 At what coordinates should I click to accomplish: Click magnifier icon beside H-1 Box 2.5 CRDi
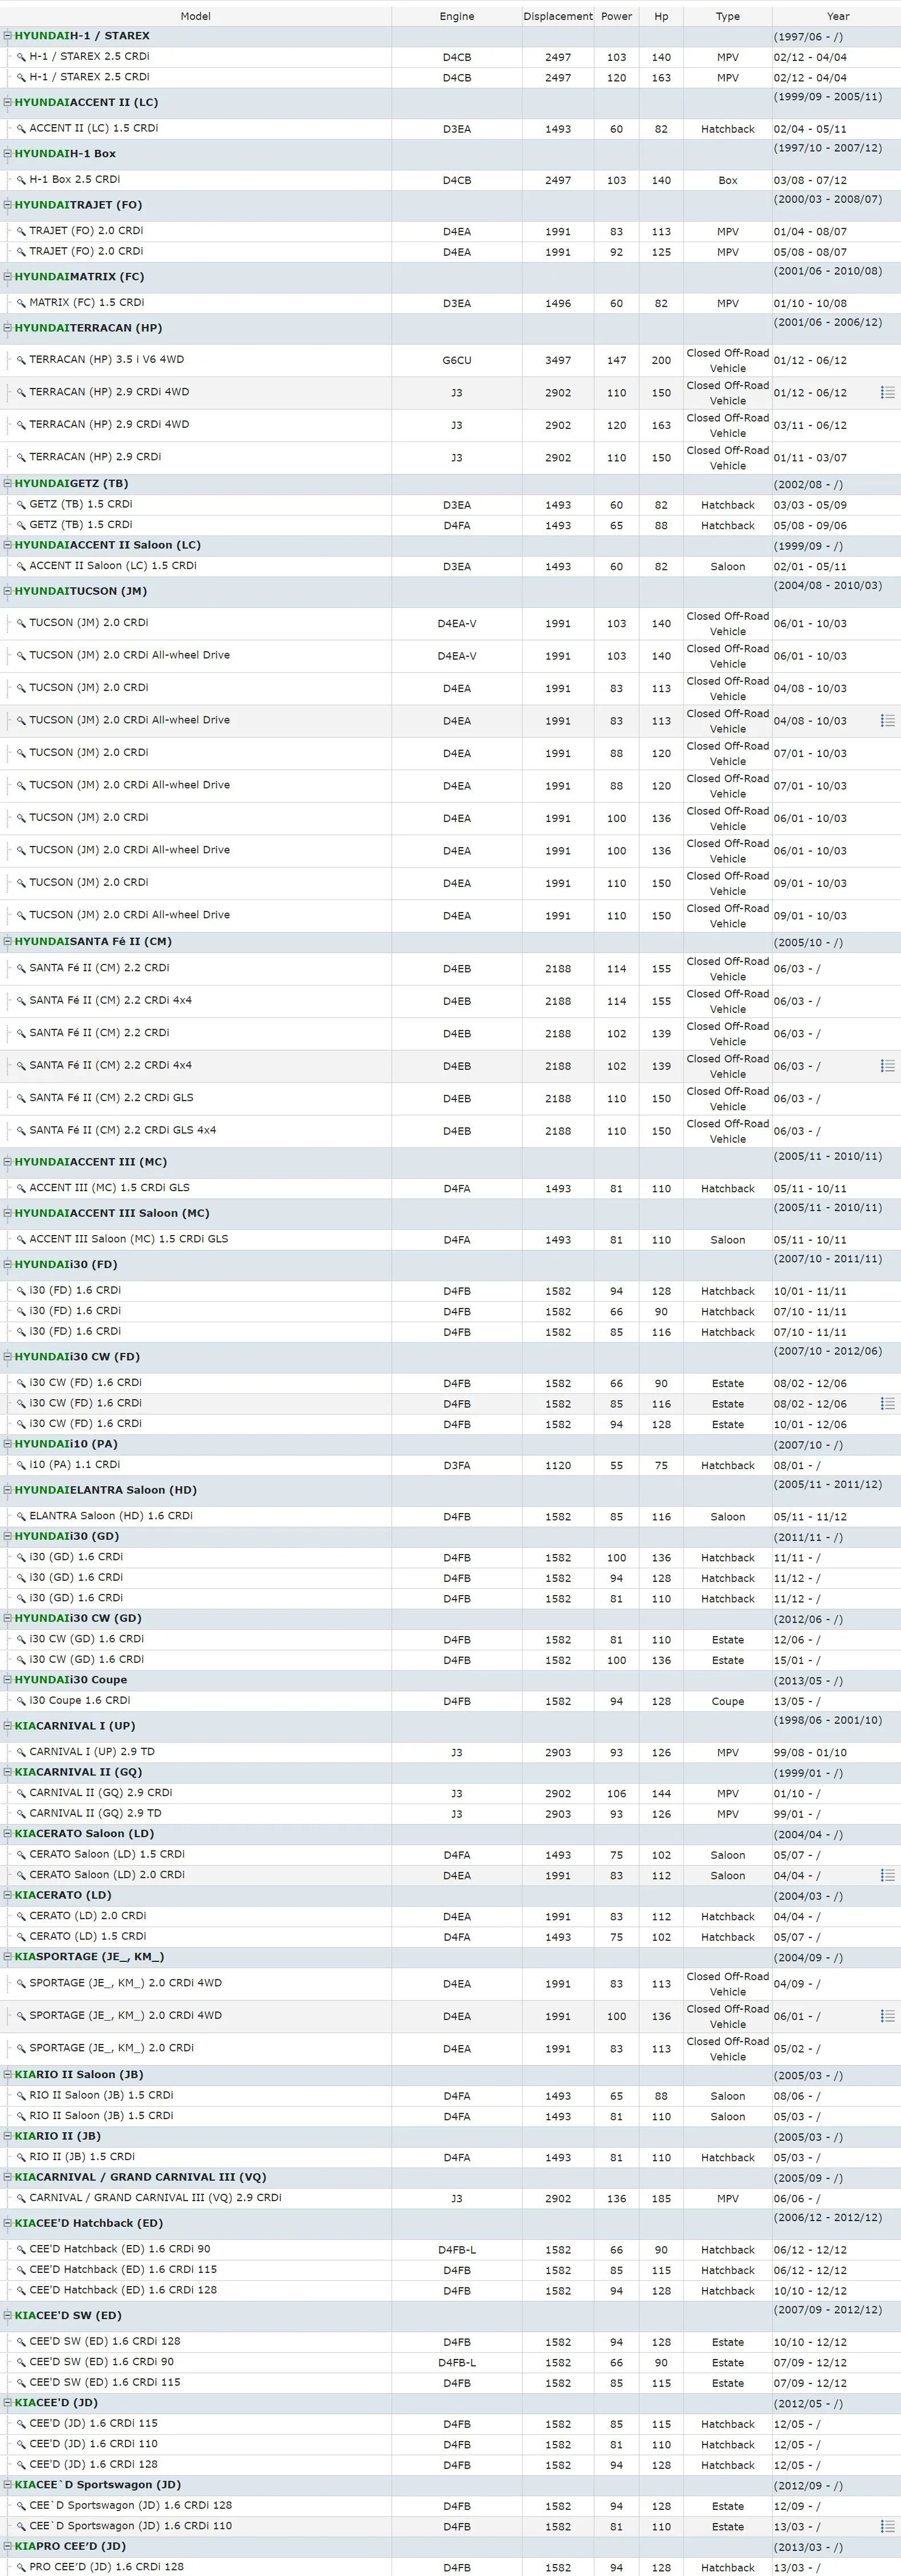click(21, 180)
